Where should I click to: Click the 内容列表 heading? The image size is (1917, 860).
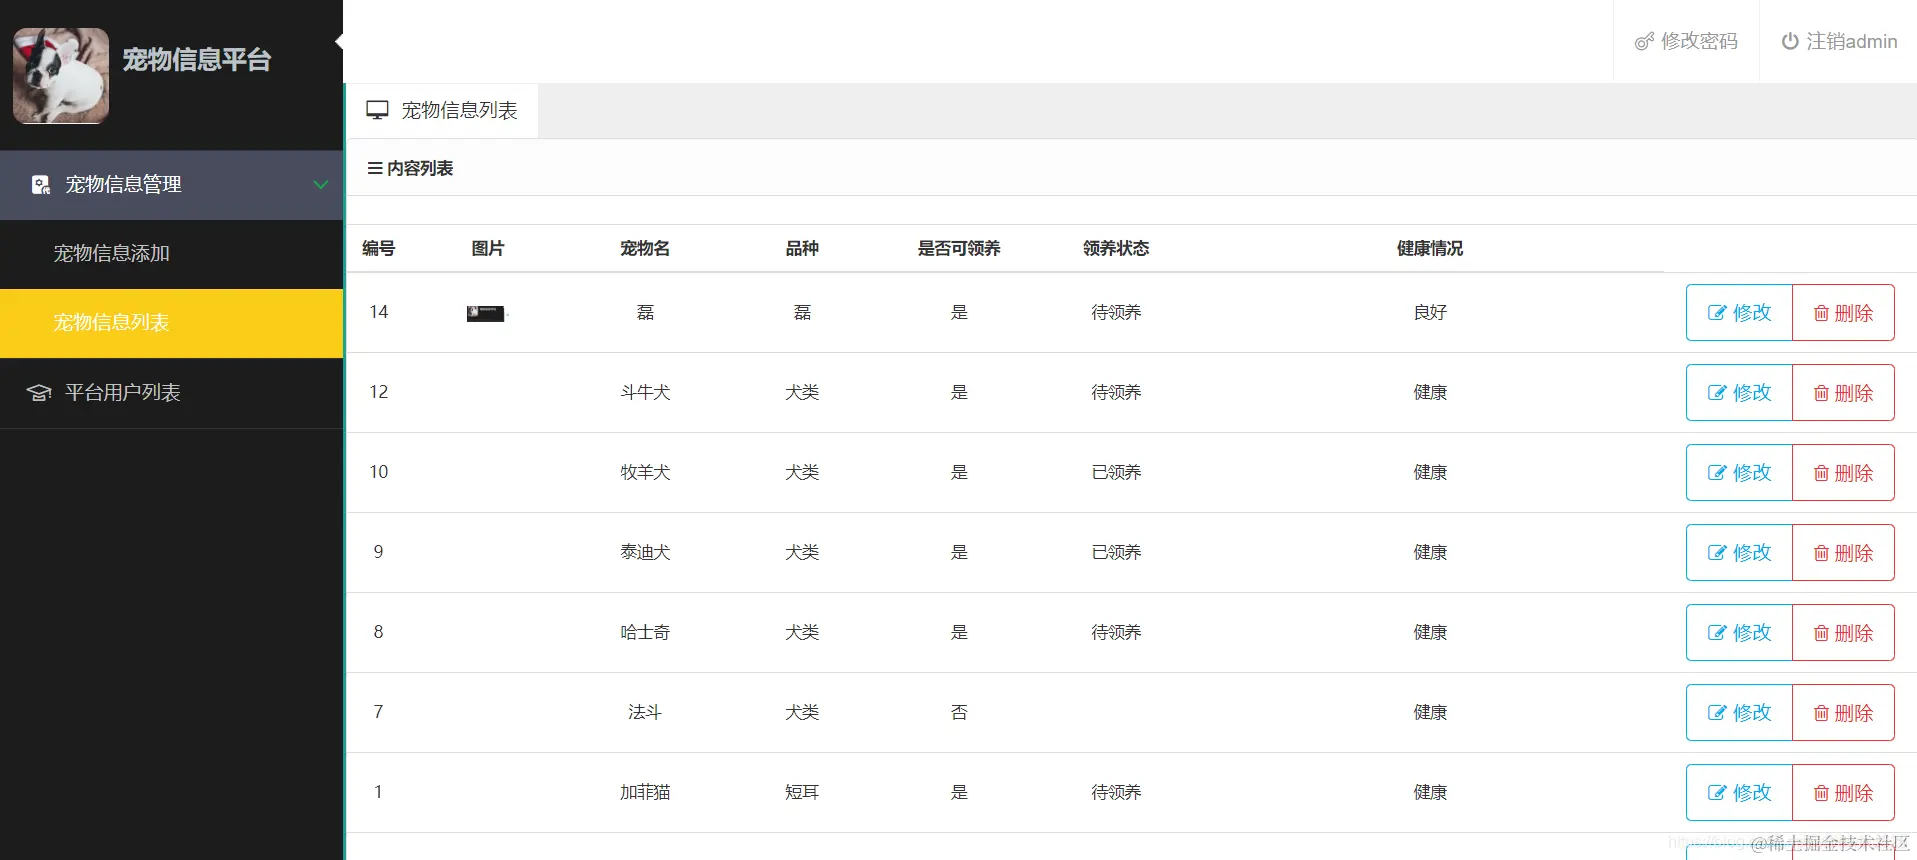pos(420,168)
